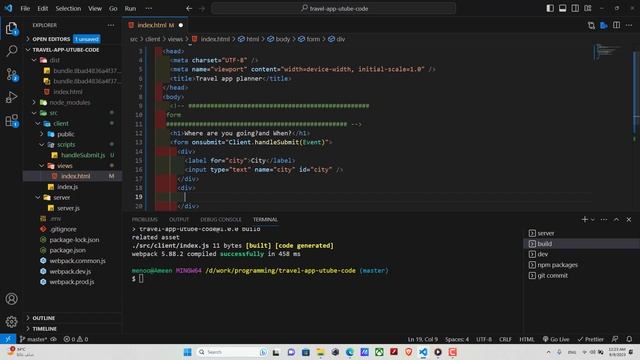Open the Selection menu
The height and width of the screenshot is (360, 640).
click(68, 8)
